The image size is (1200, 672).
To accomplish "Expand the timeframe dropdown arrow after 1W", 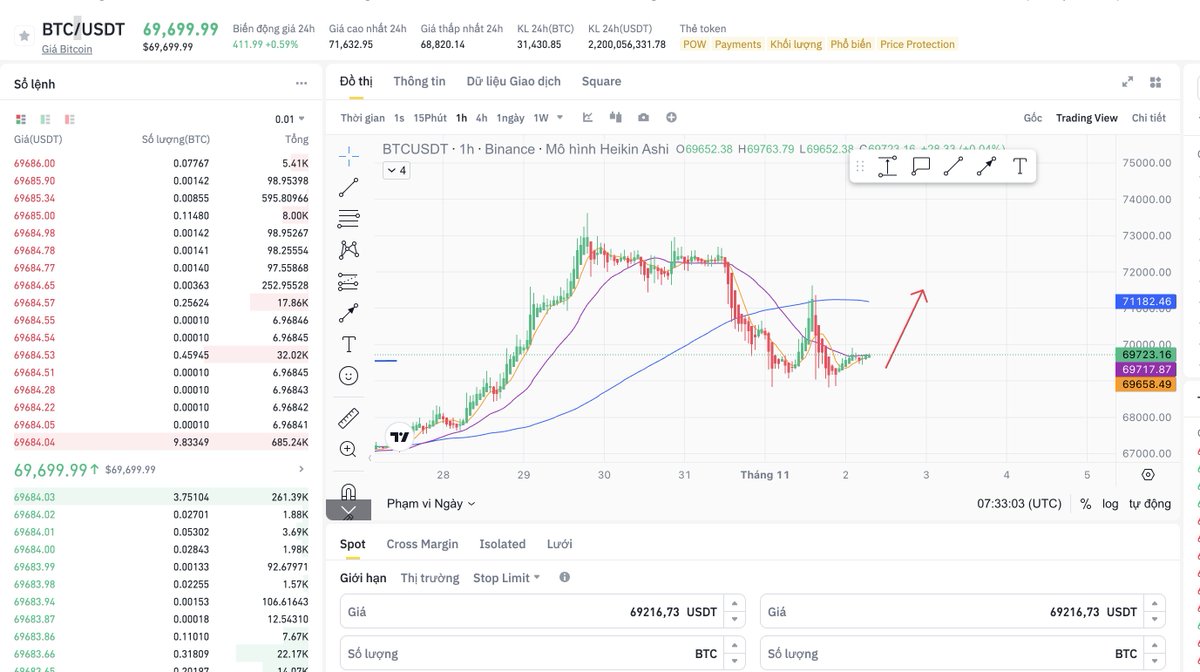I will click(560, 117).
